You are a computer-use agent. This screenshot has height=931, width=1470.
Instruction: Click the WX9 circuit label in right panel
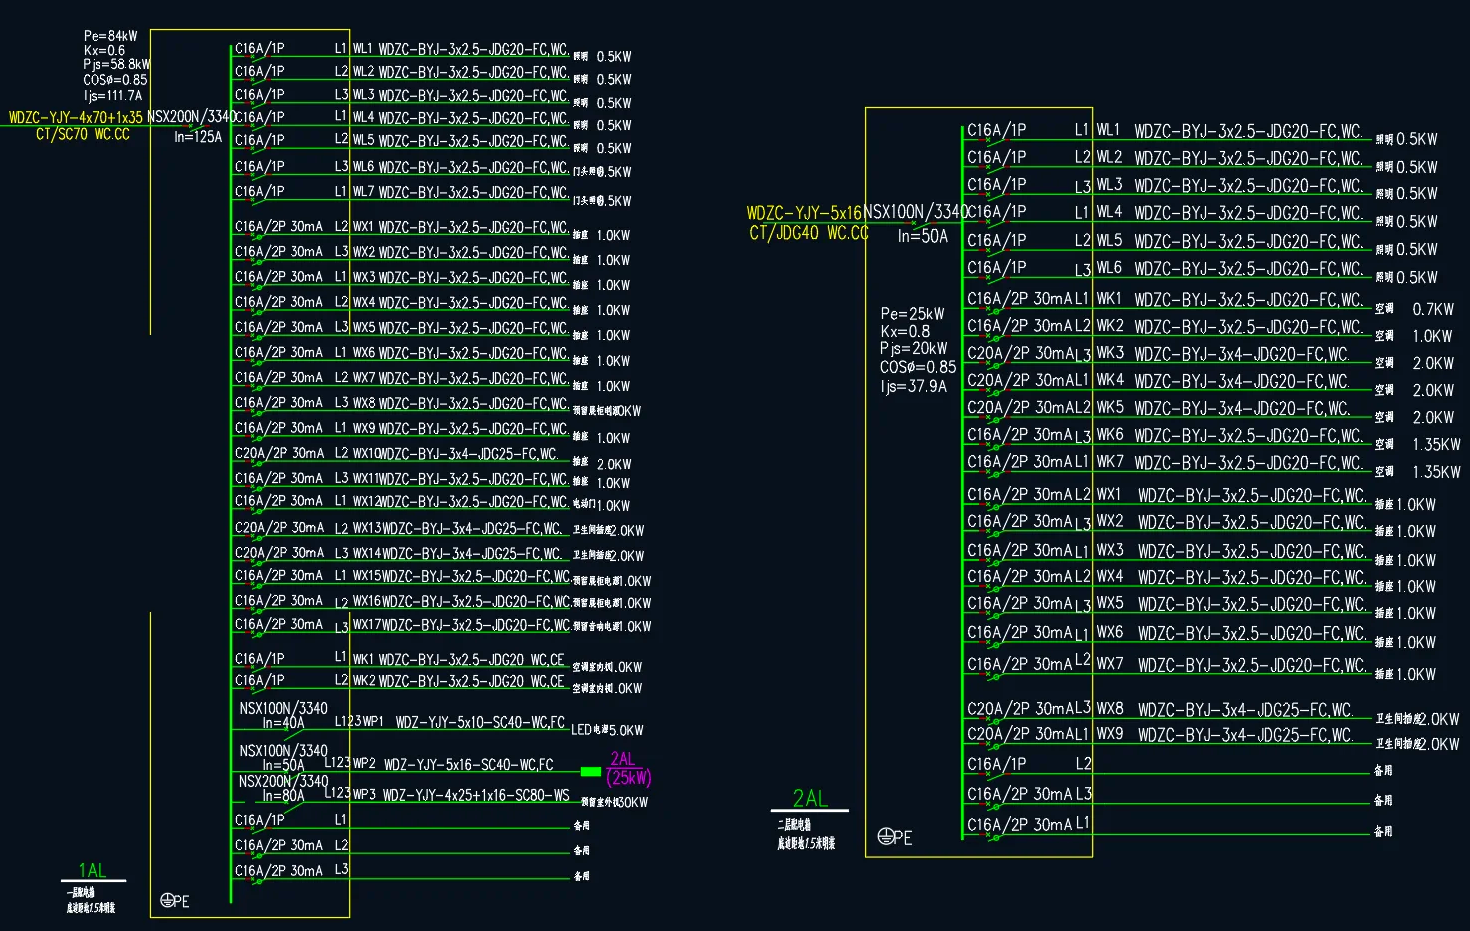click(x=1109, y=734)
